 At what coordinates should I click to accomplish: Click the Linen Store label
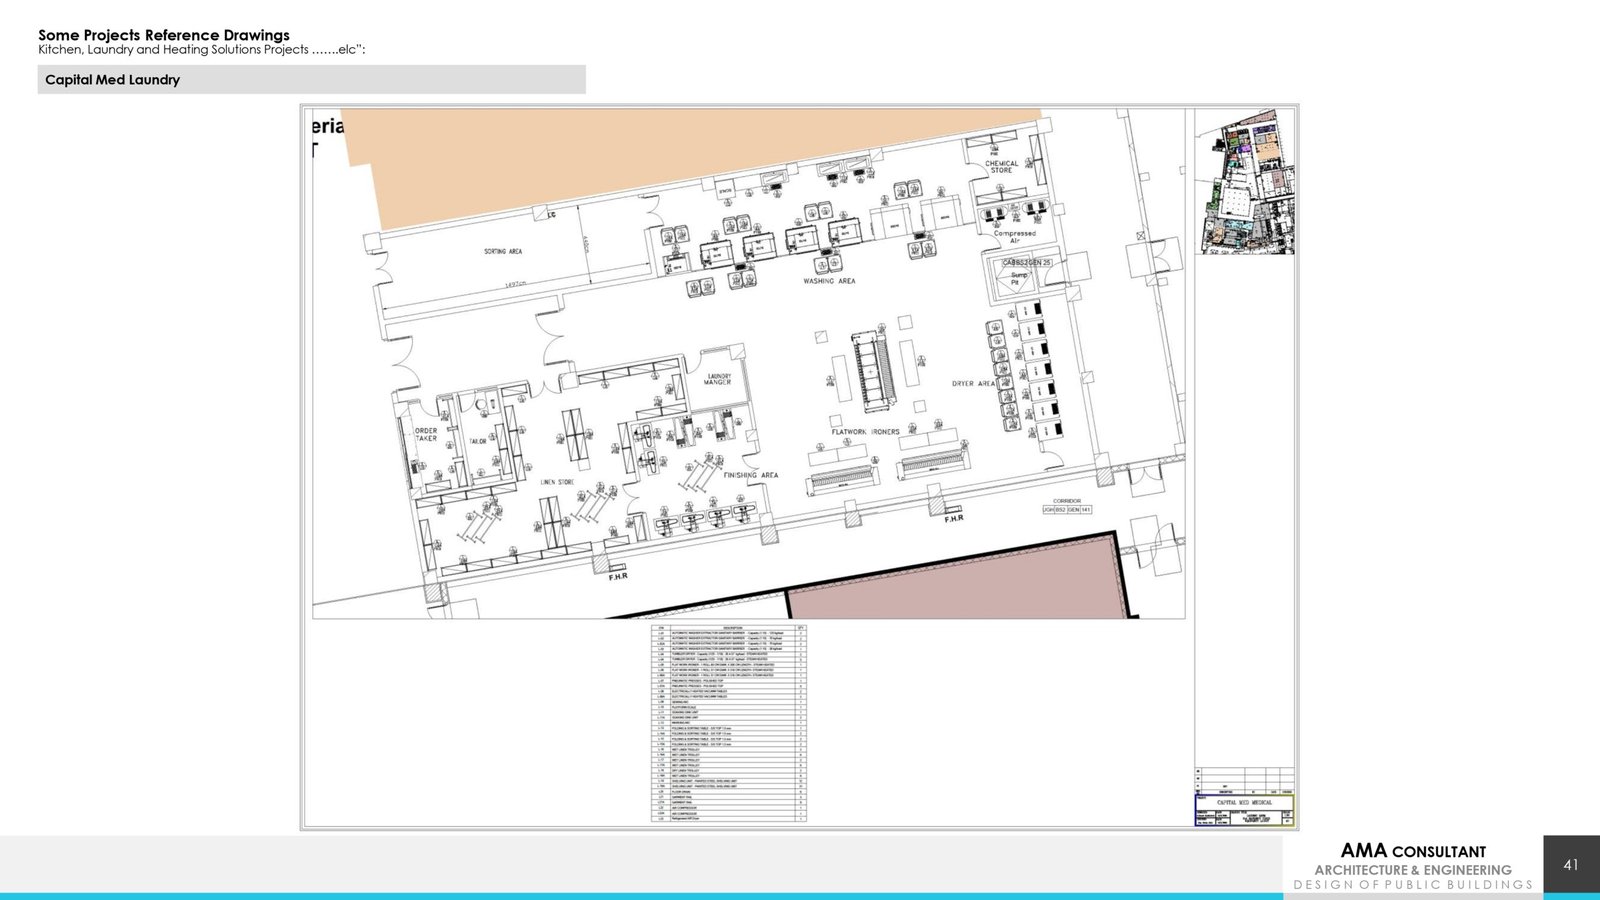coord(557,482)
